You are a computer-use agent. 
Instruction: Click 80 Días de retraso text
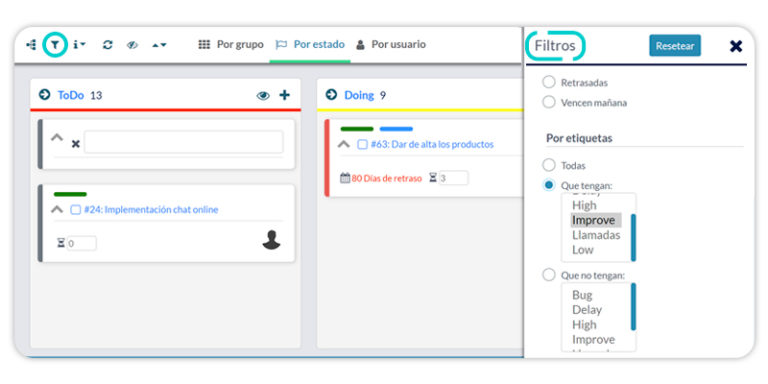click(387, 179)
